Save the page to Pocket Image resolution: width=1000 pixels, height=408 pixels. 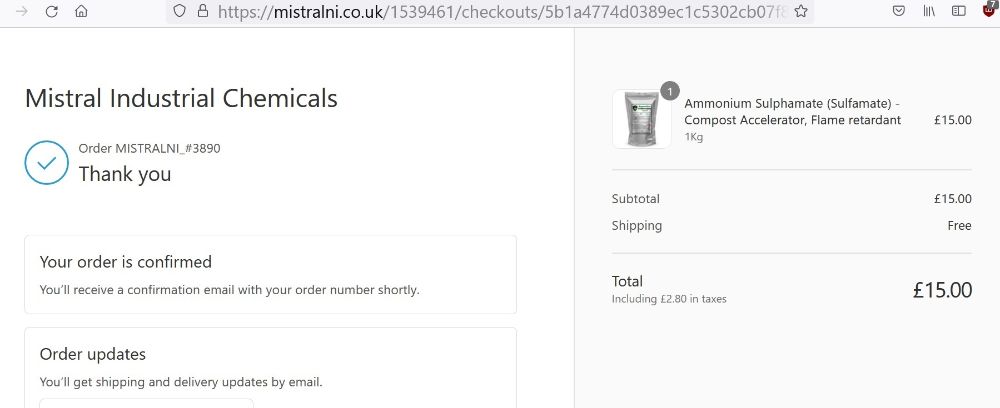click(x=899, y=11)
